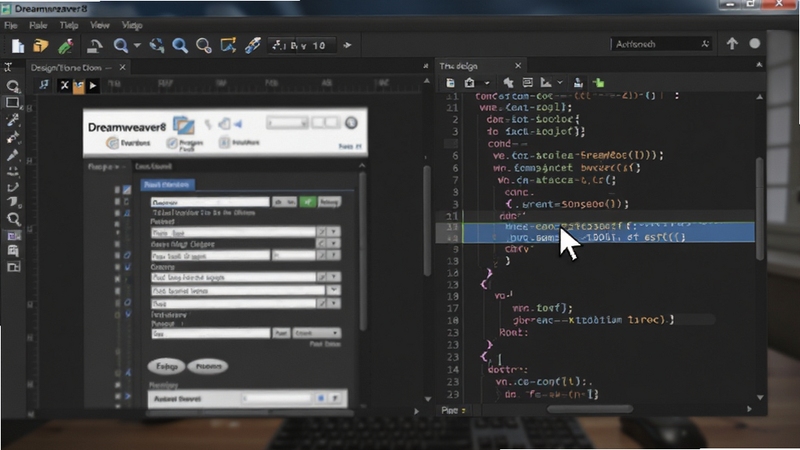Toggle the checkbox marked with an X
800x450 pixels.
tap(117, 279)
